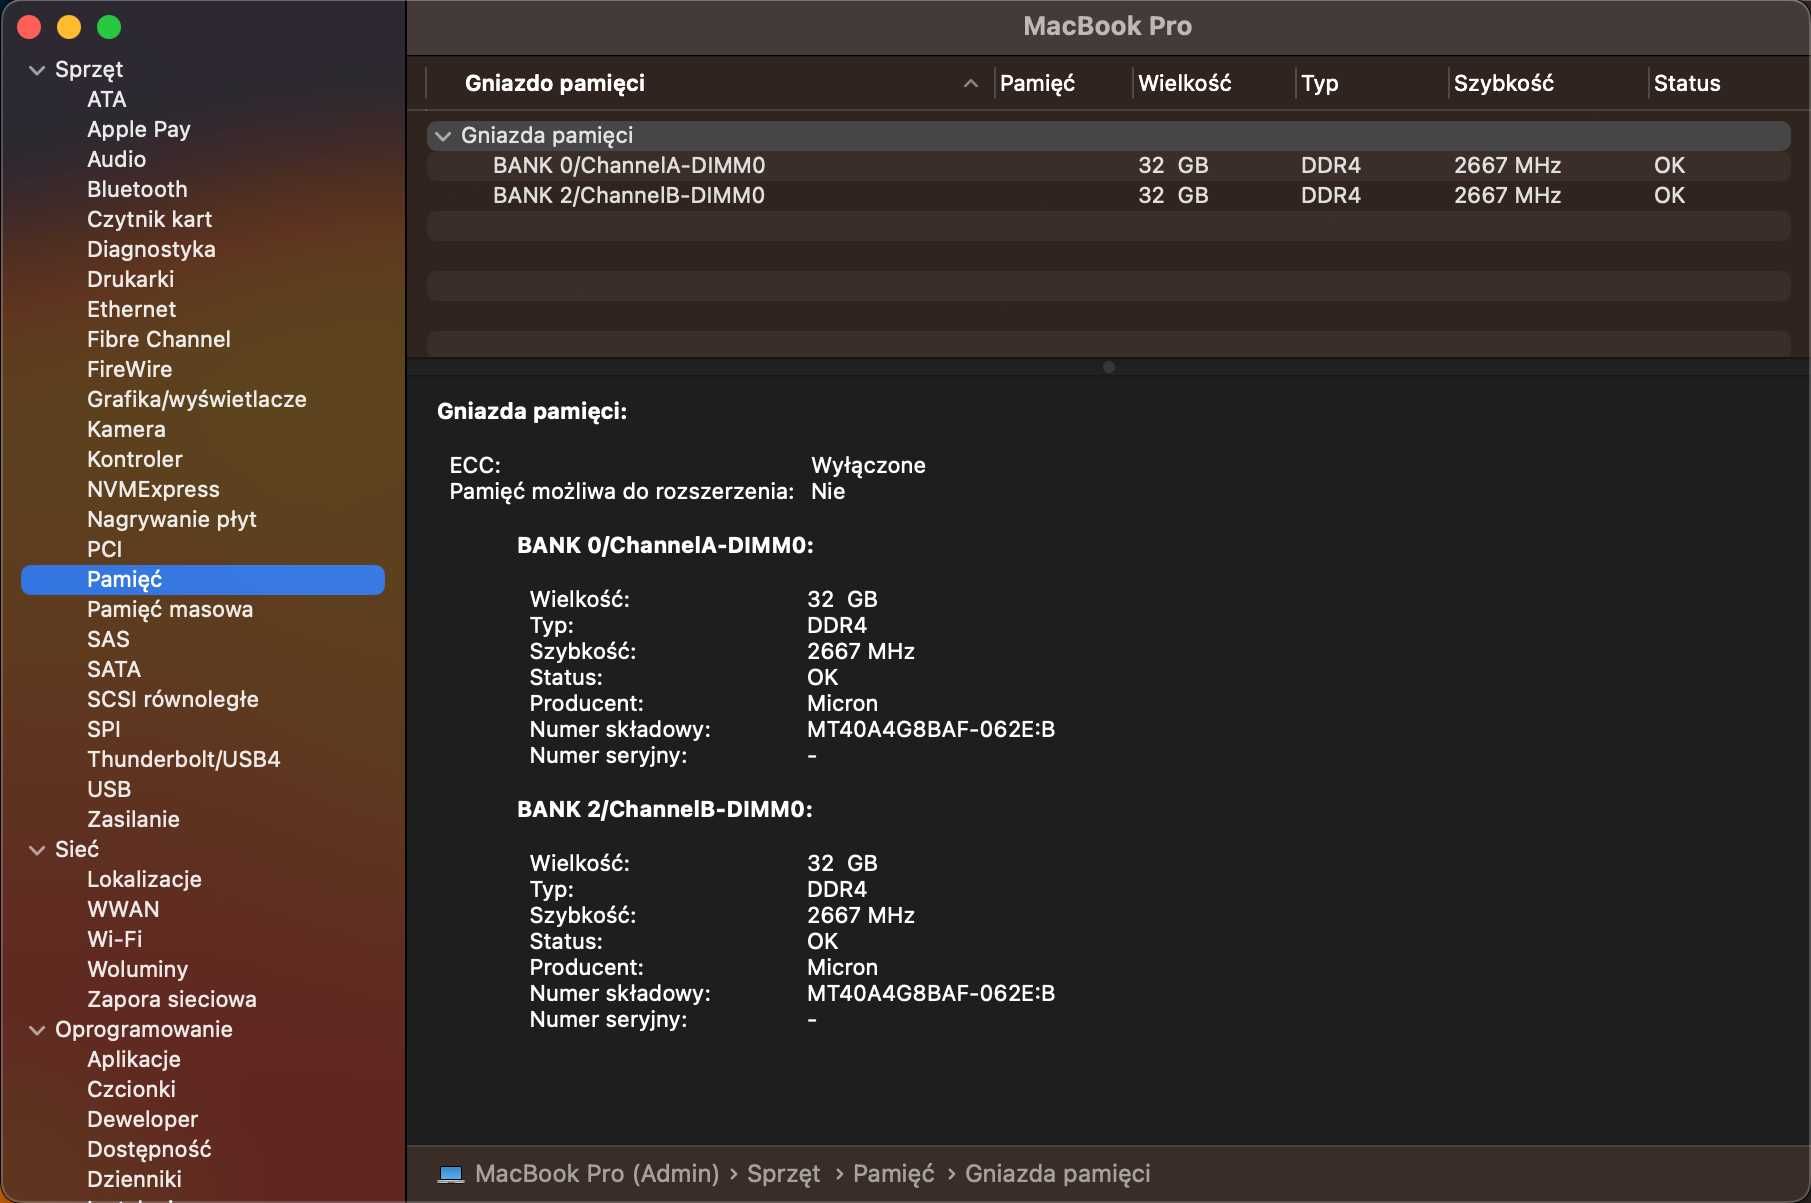Click the split-pane divider handle dot
Image resolution: width=1811 pixels, height=1203 pixels.
click(x=1108, y=367)
